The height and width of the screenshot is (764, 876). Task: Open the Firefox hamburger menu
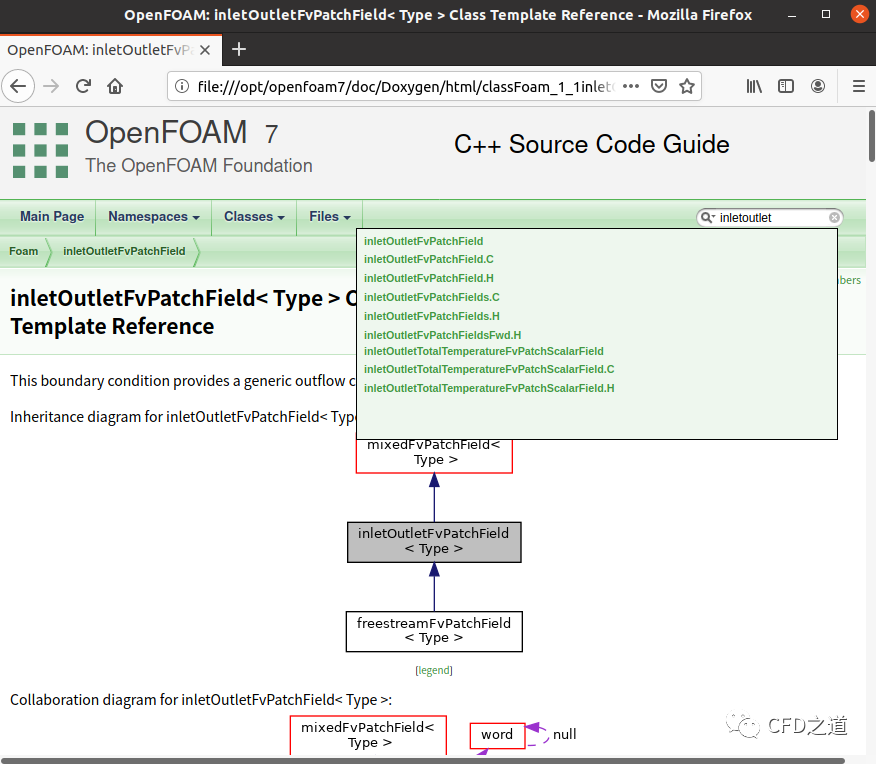858,86
